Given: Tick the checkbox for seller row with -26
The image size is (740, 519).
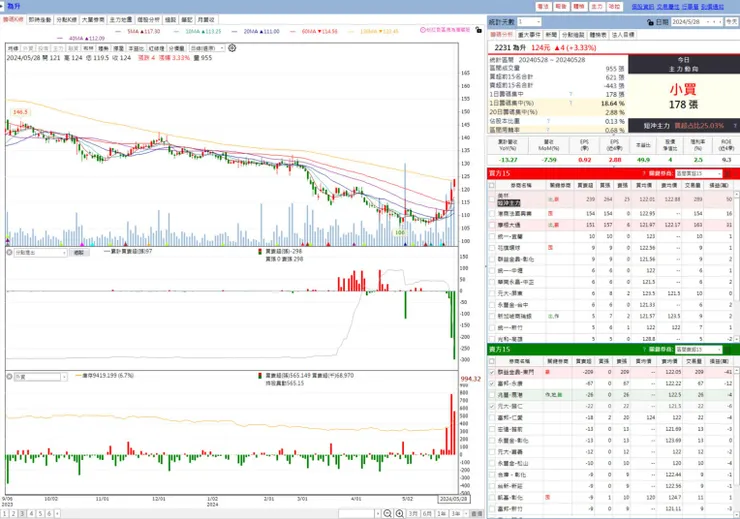Looking at the screenshot, I should point(492,395).
